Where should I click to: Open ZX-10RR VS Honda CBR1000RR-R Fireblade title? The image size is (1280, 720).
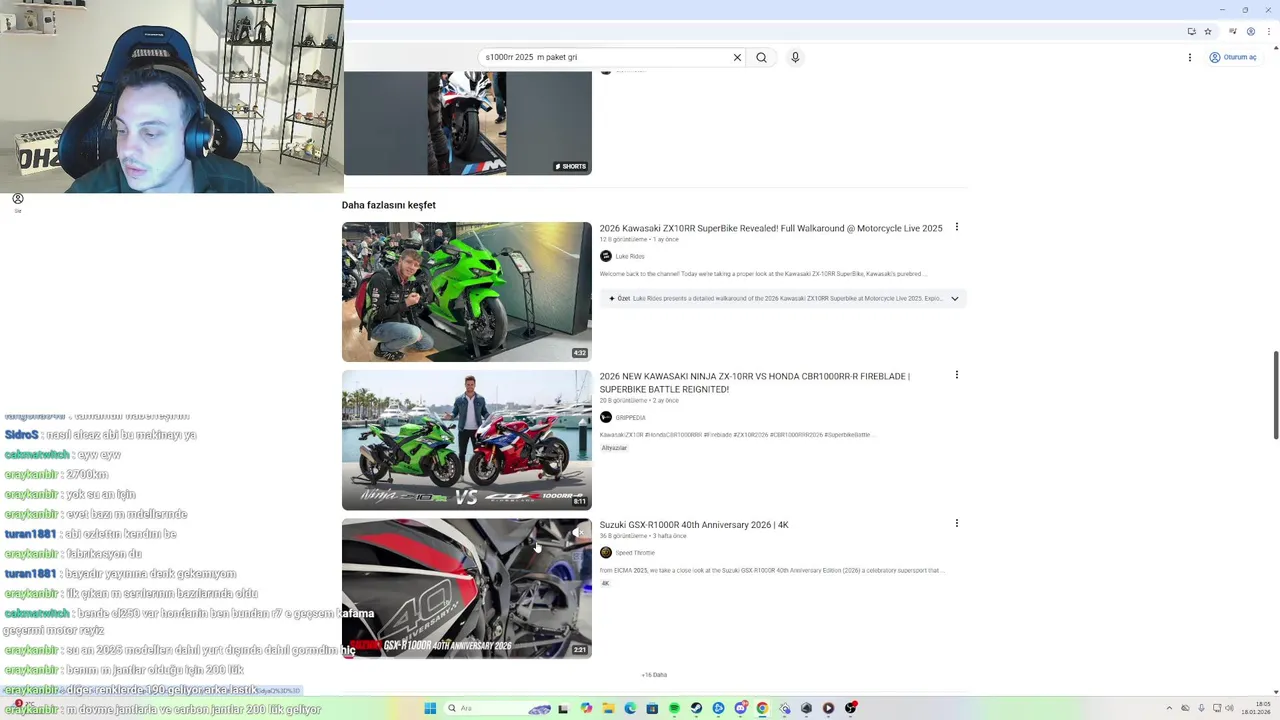(755, 383)
